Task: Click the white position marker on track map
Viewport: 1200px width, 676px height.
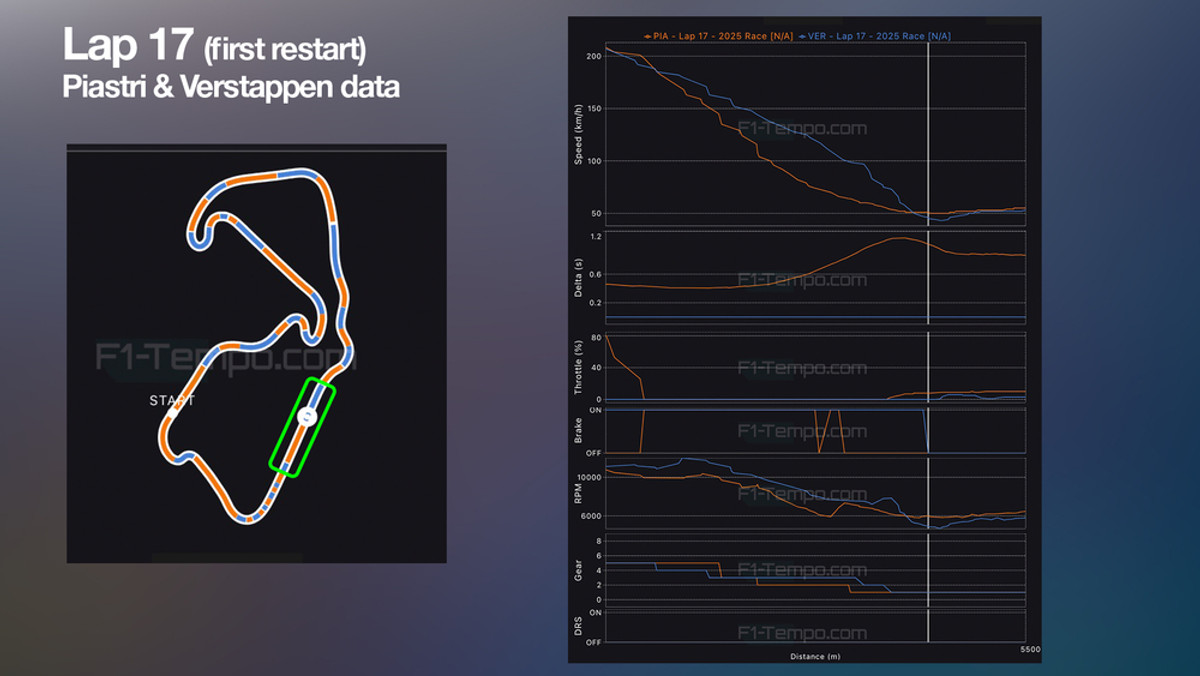Action: tap(308, 416)
